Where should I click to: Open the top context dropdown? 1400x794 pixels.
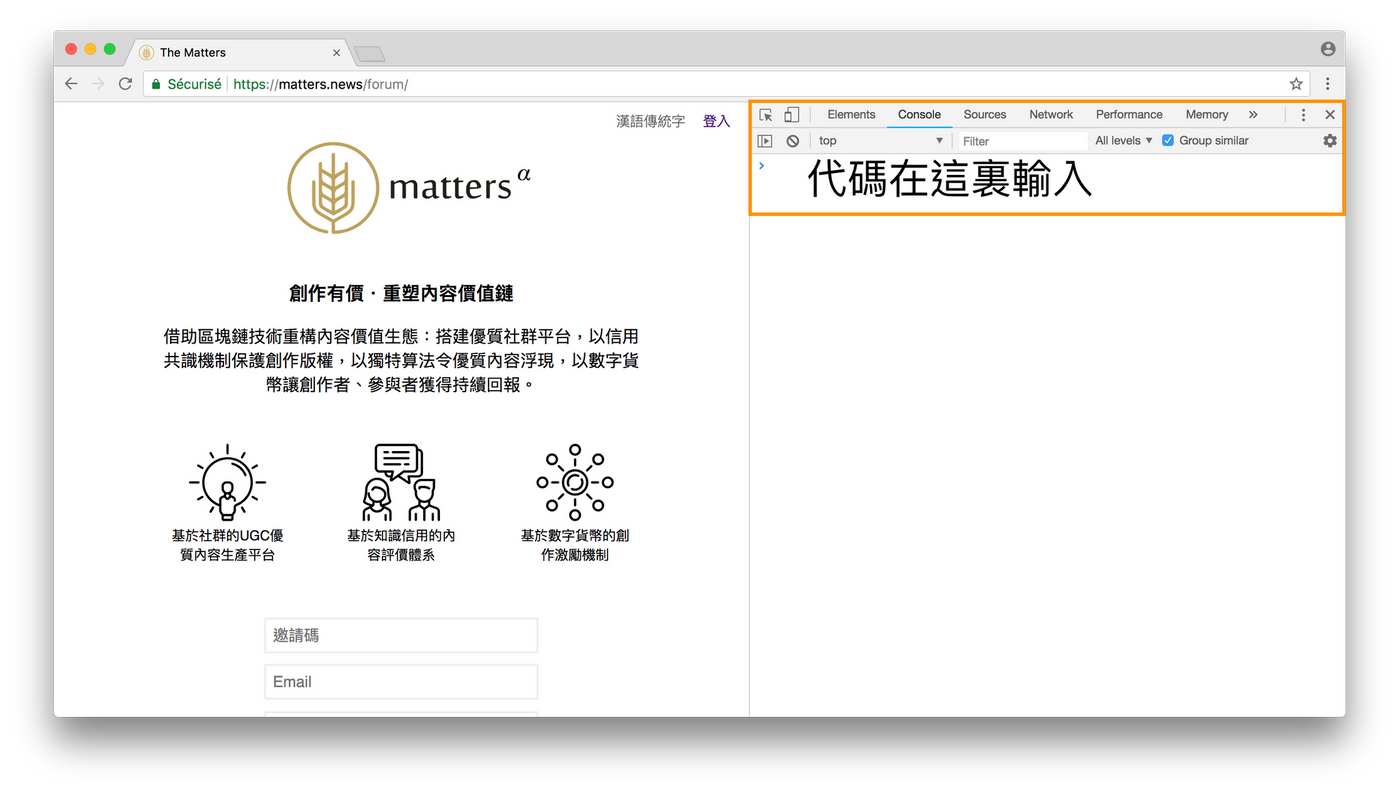coord(880,141)
